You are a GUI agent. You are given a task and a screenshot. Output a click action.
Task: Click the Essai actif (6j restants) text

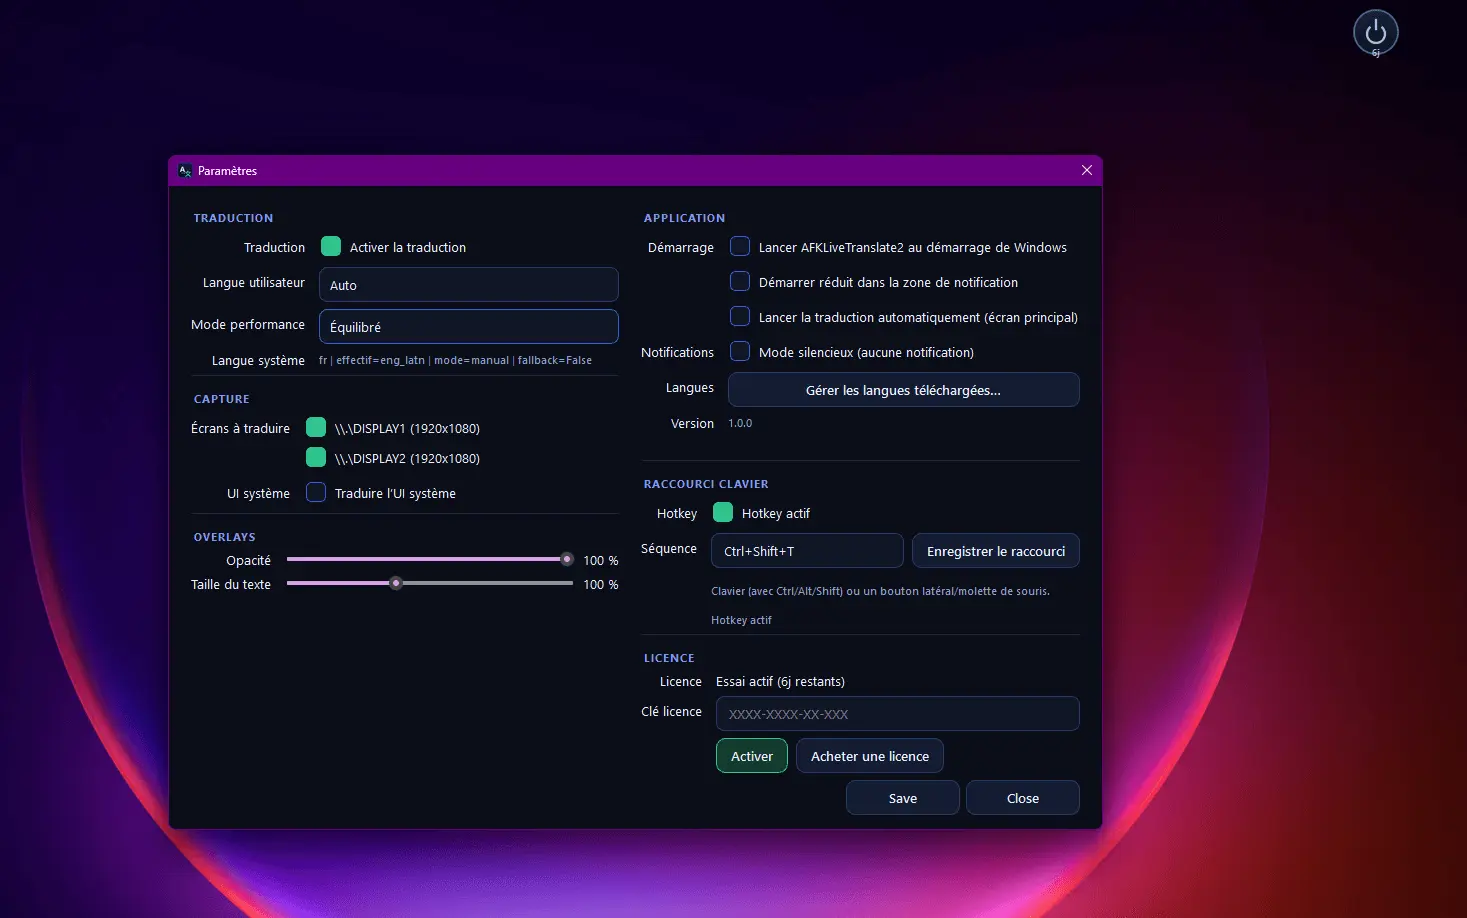(780, 682)
